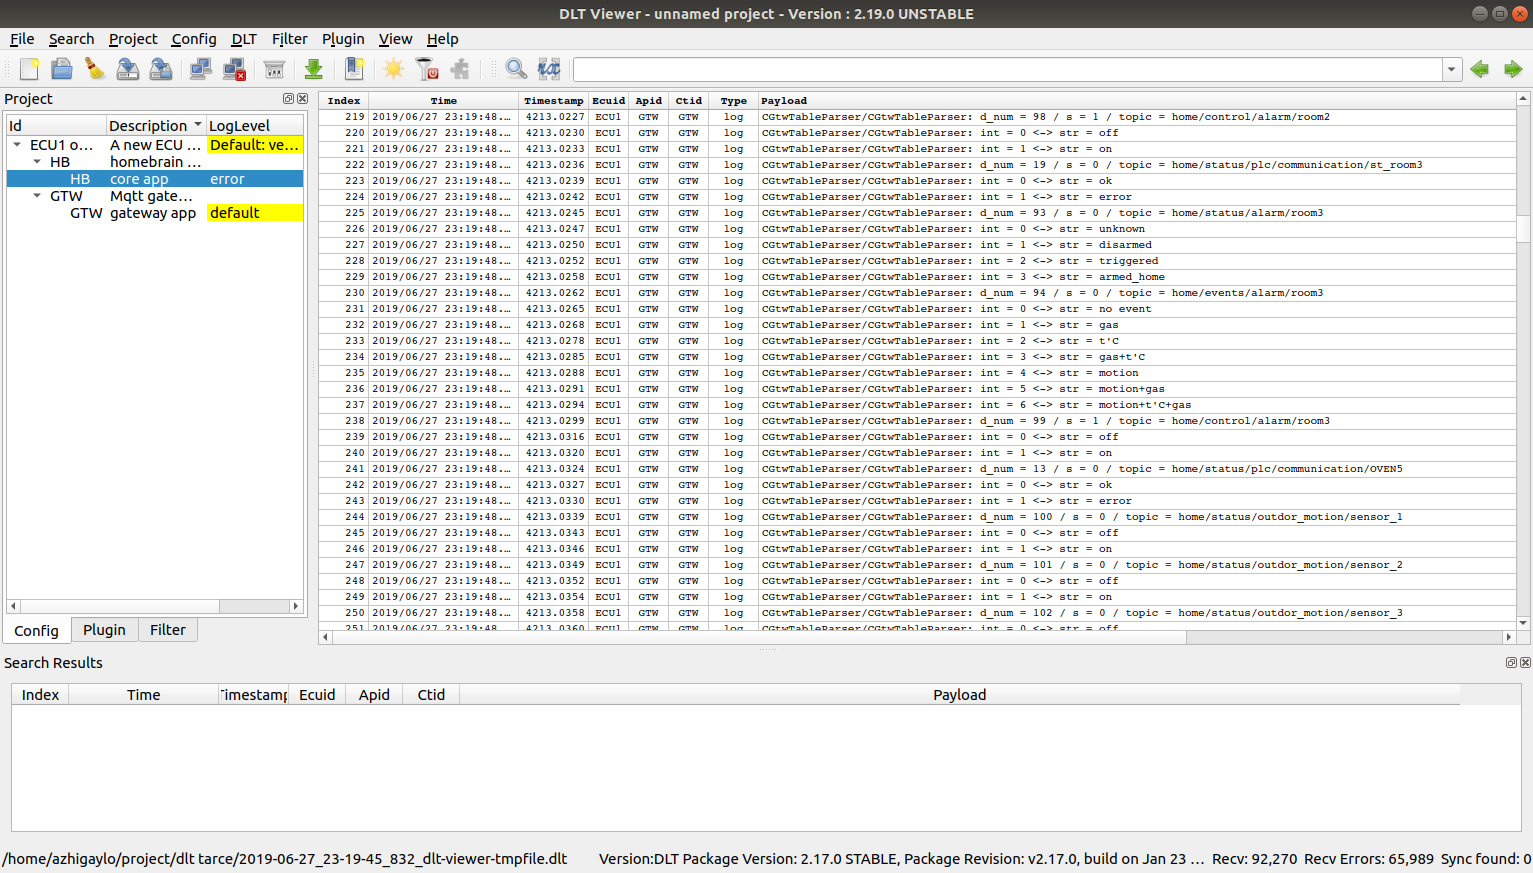The width and height of the screenshot is (1533, 873).
Task: Open Find with magnifying glass icon
Action: tap(516, 69)
